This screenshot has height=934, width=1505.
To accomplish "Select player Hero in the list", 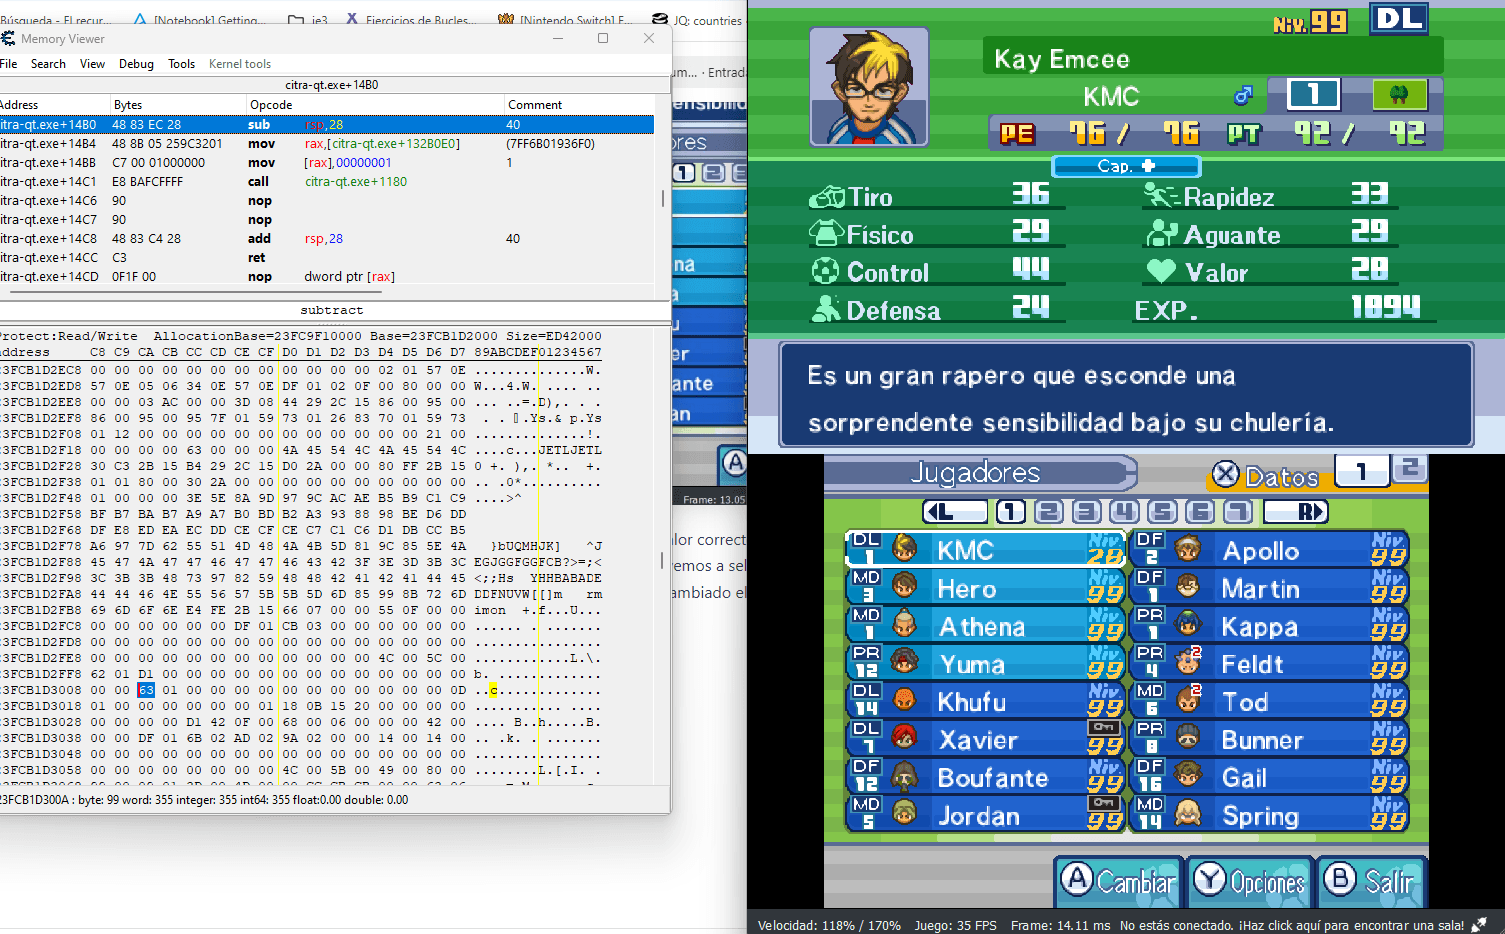I will [x=987, y=588].
